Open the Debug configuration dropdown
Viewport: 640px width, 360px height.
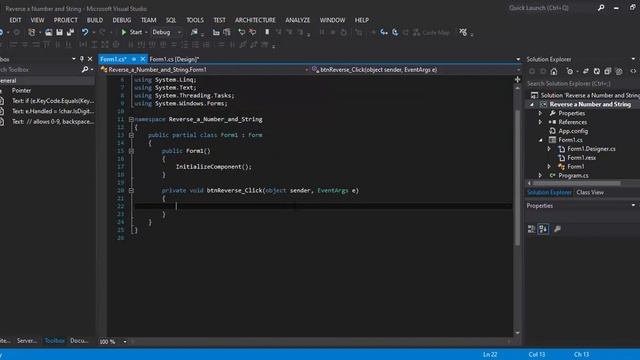point(167,32)
